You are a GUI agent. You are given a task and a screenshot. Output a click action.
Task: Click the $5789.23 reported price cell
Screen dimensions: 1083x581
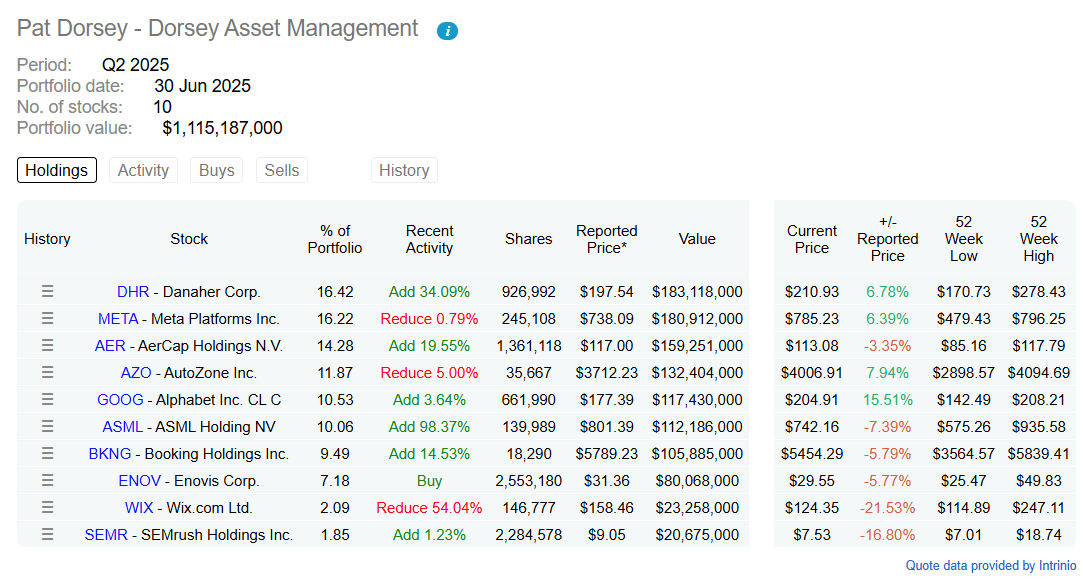pyautogui.click(x=606, y=453)
